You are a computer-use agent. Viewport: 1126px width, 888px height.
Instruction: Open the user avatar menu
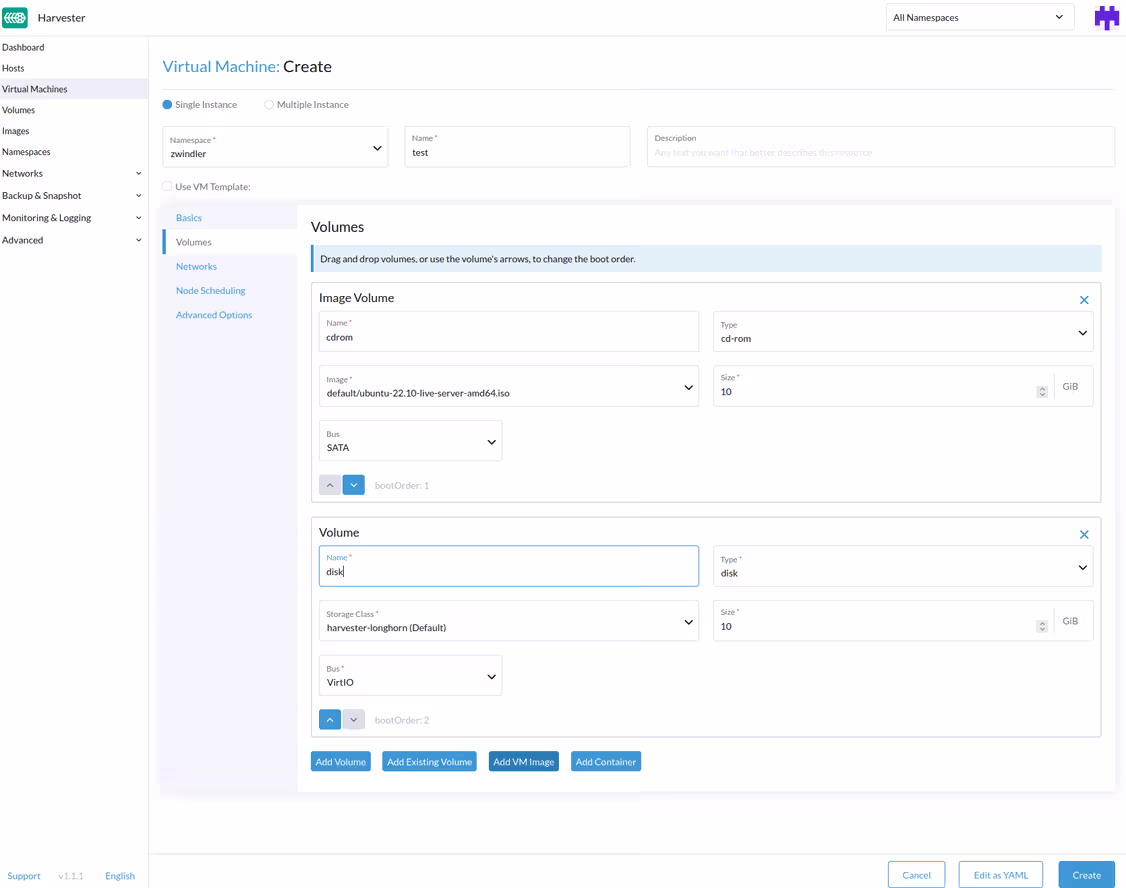point(1105,18)
